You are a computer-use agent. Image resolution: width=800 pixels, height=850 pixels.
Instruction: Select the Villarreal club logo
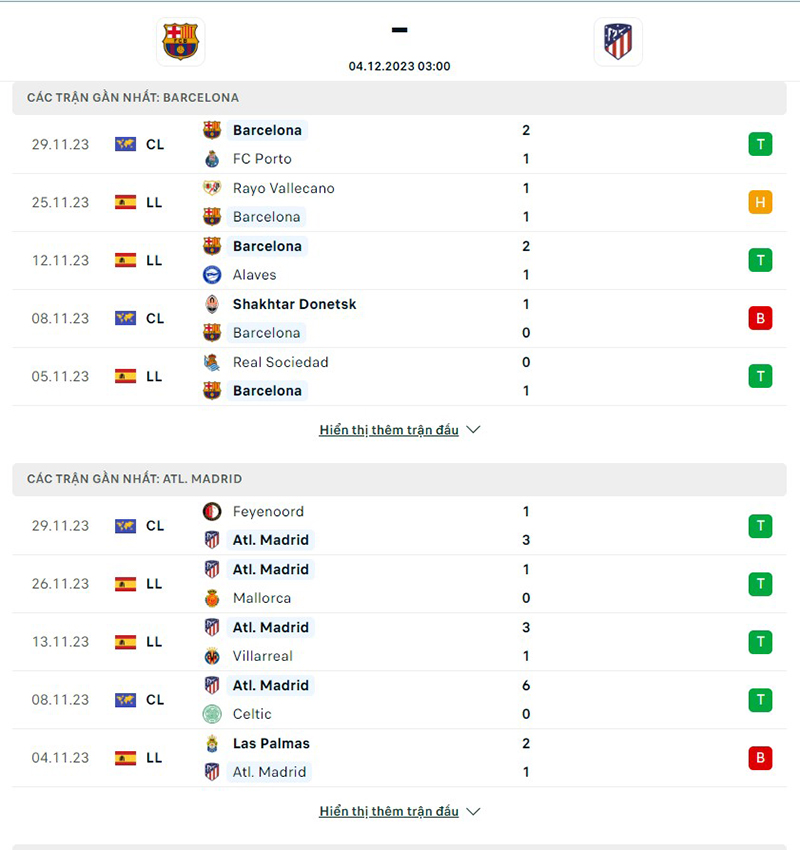tap(211, 656)
